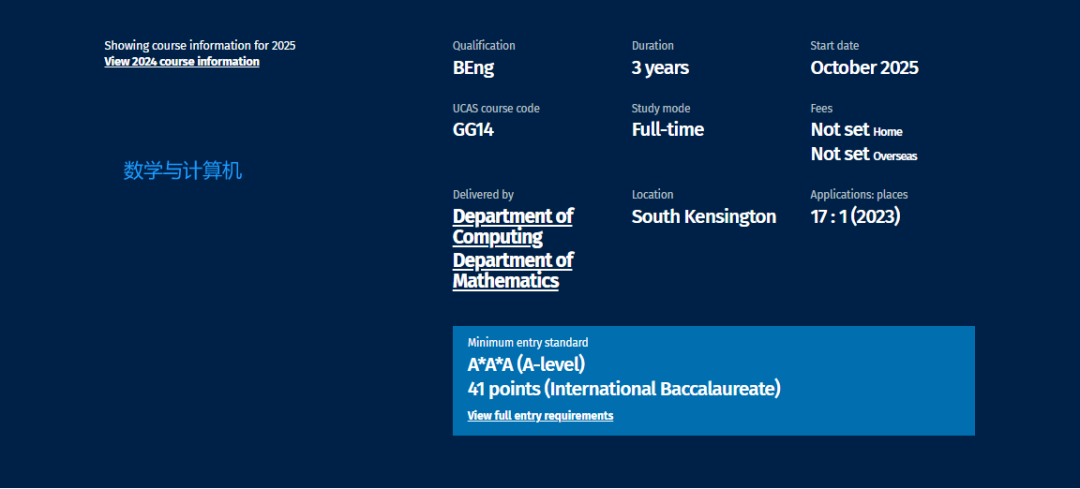
Task: Click the Applications: places label
Action: [x=858, y=195]
